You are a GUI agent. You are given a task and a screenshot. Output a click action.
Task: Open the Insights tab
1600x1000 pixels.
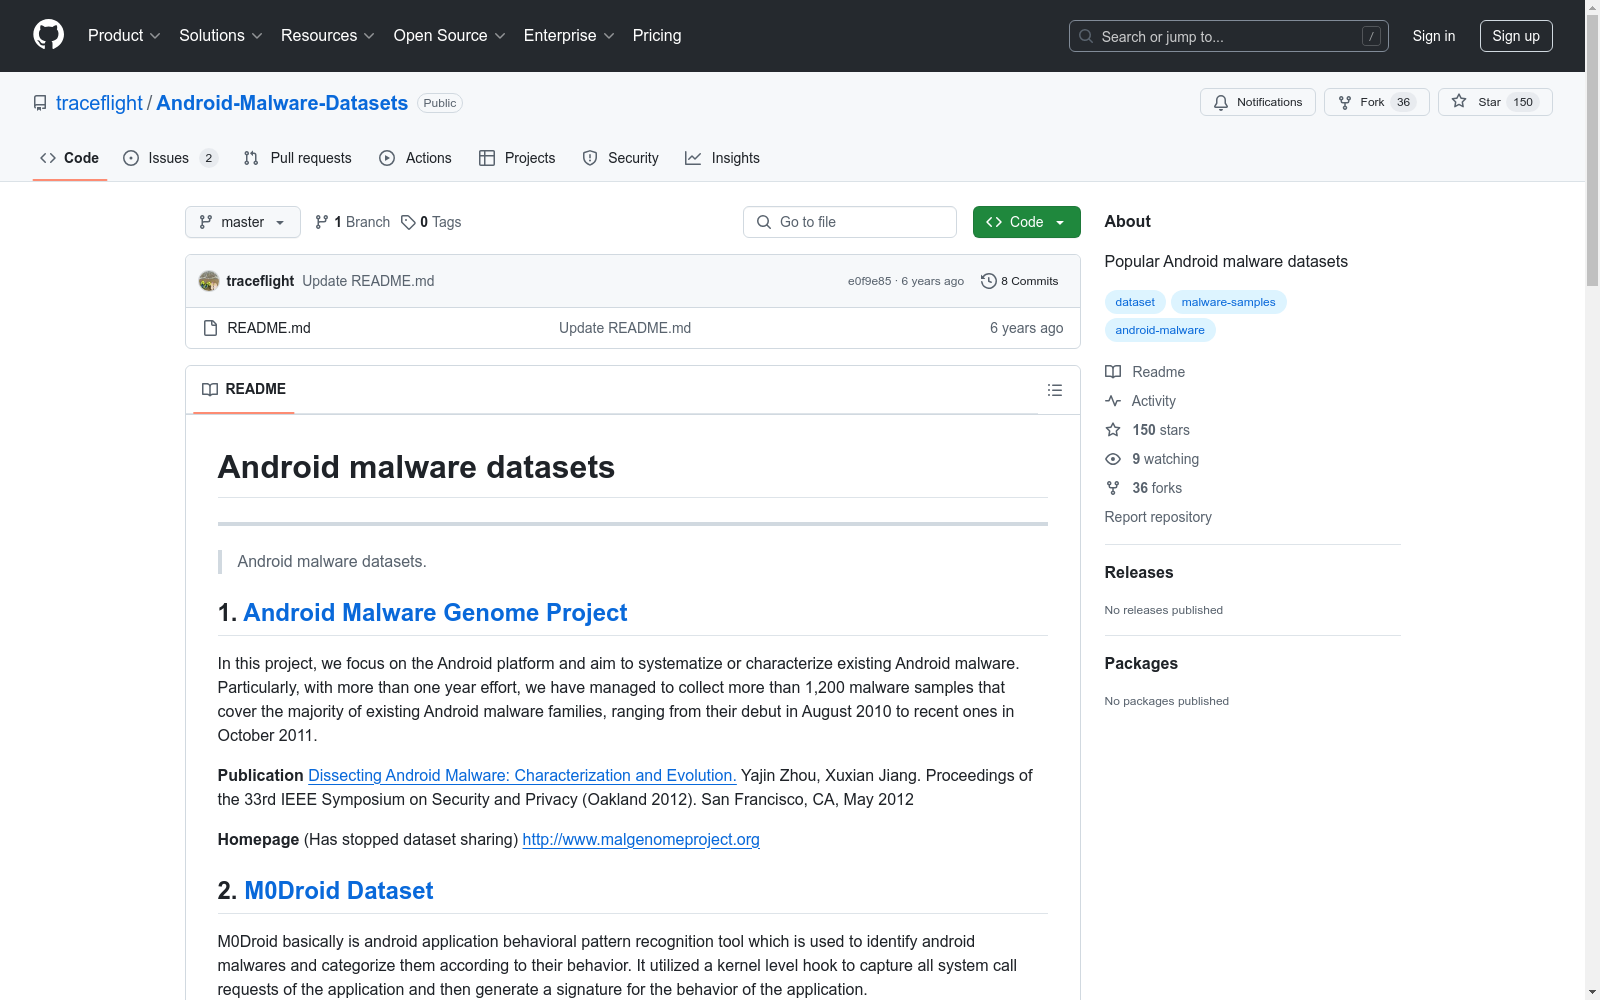click(722, 158)
